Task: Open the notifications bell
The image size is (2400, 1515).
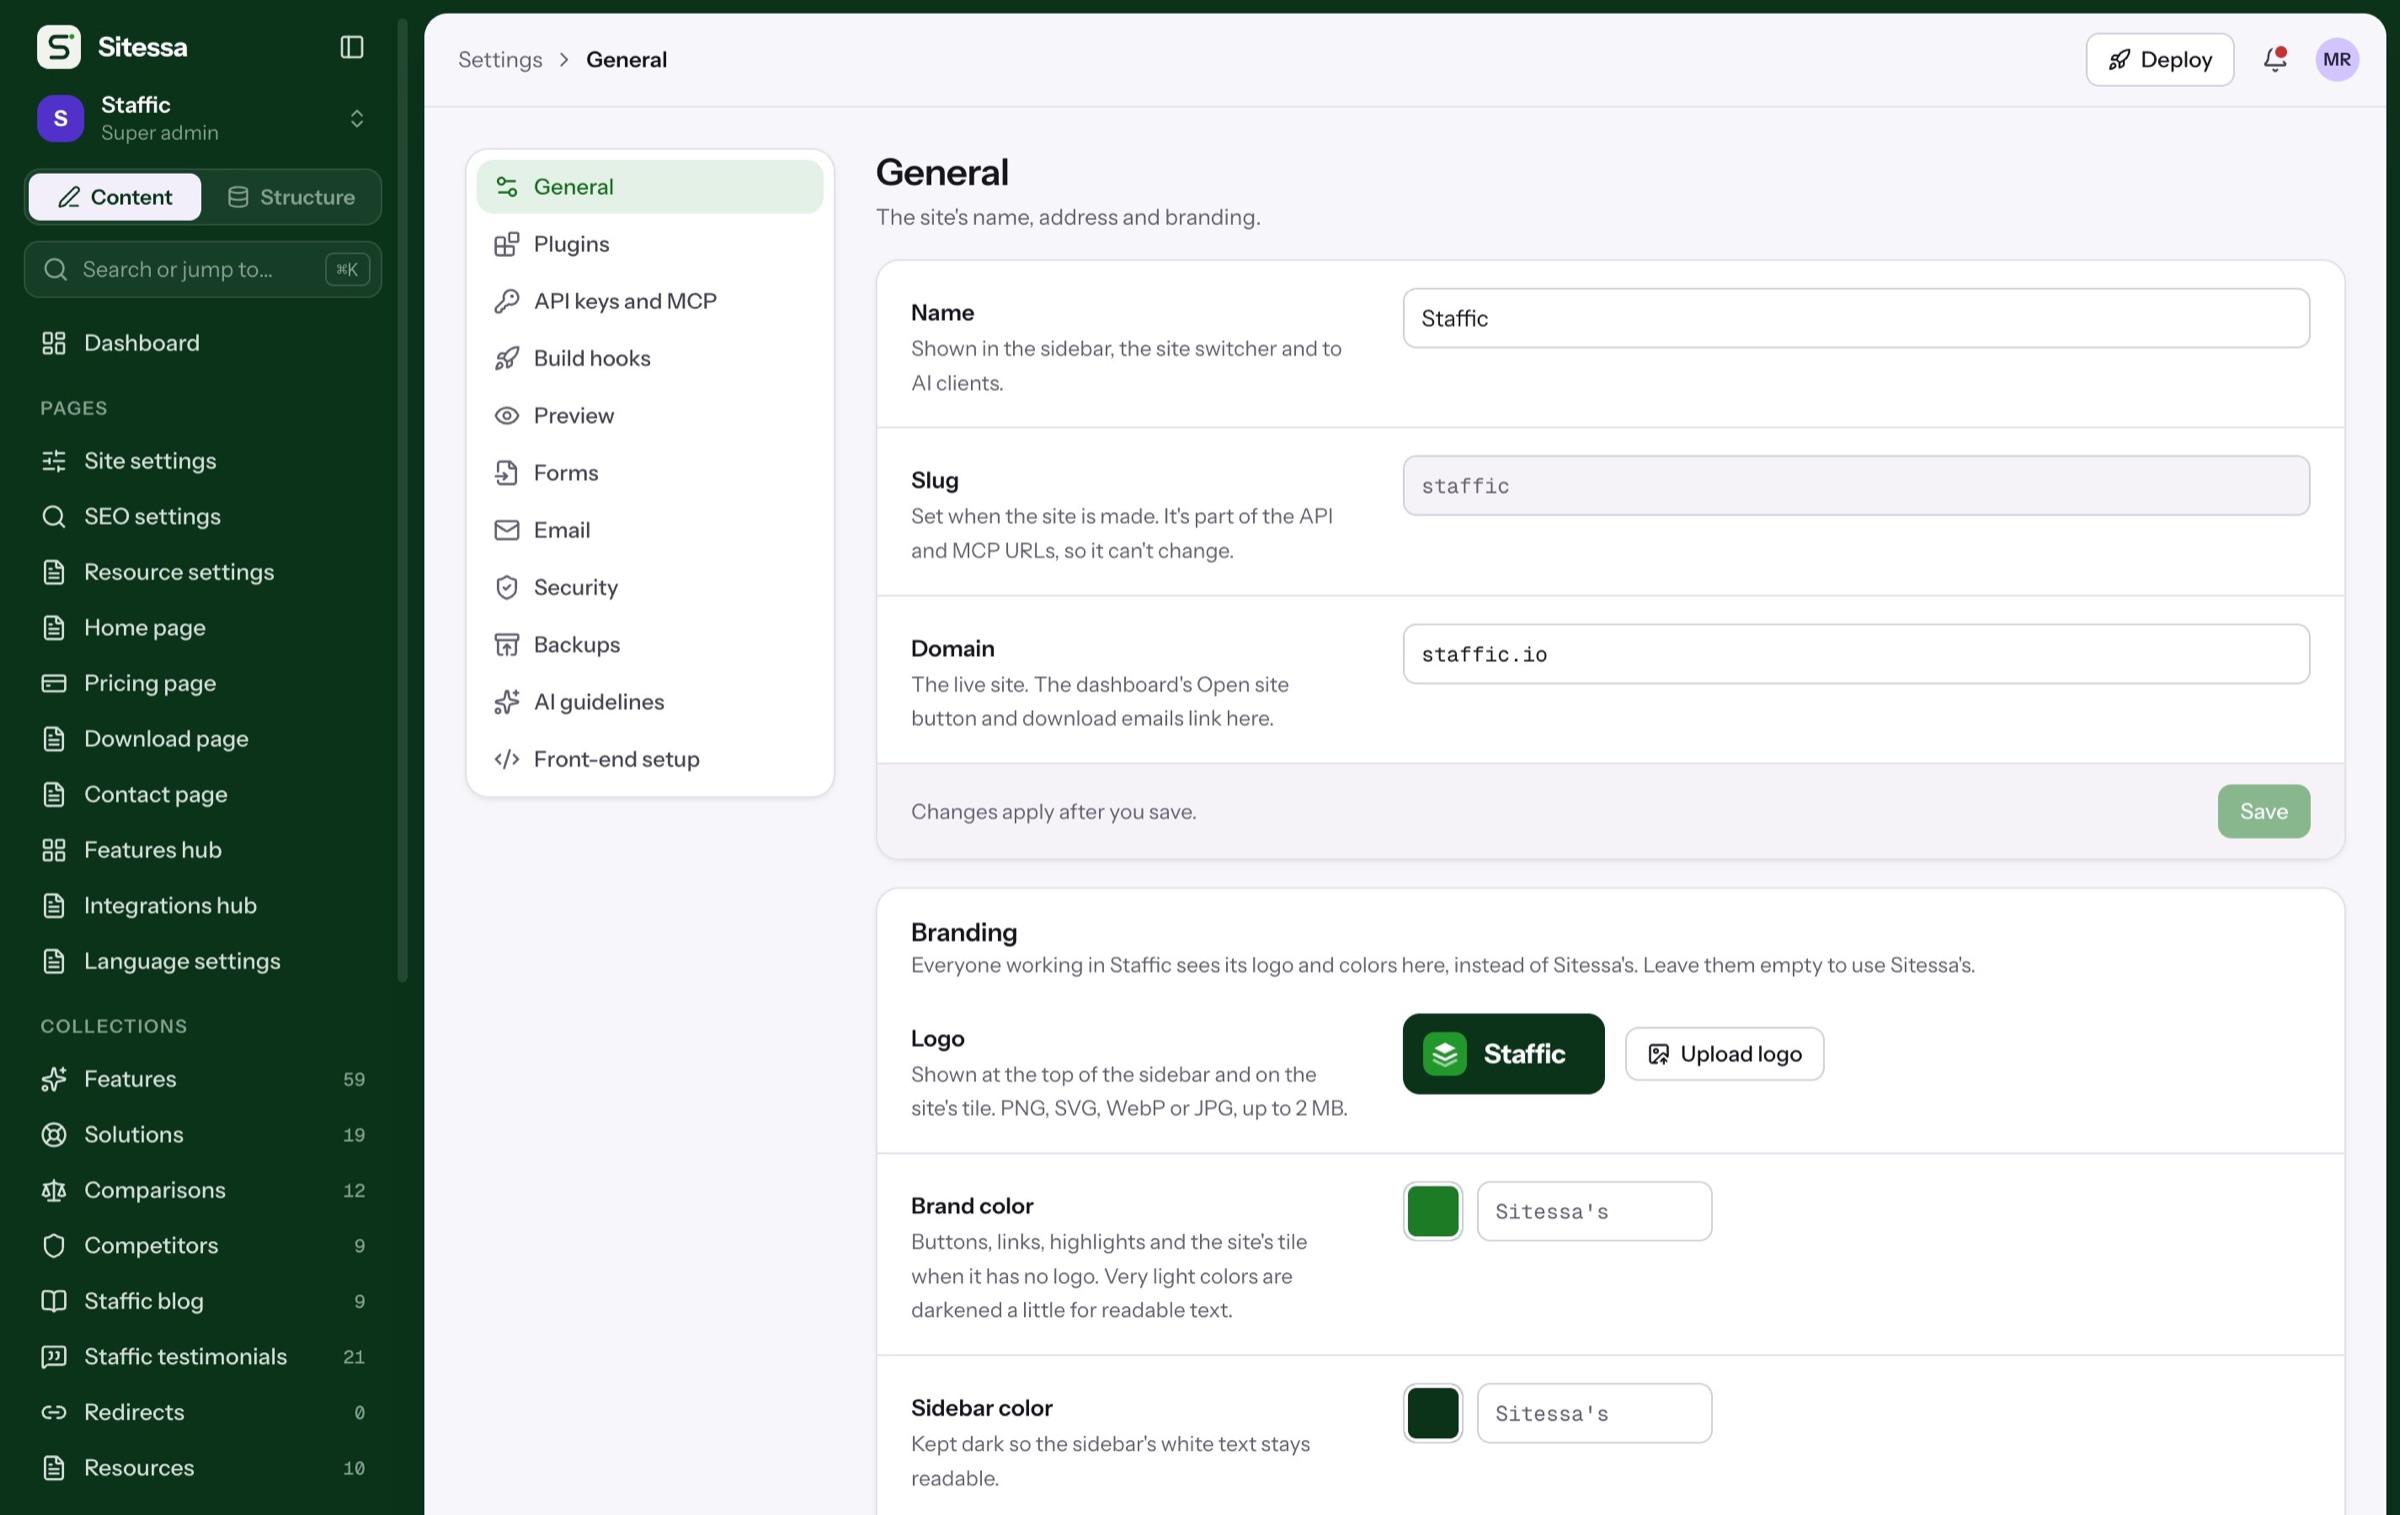Action: pyautogui.click(x=2275, y=59)
